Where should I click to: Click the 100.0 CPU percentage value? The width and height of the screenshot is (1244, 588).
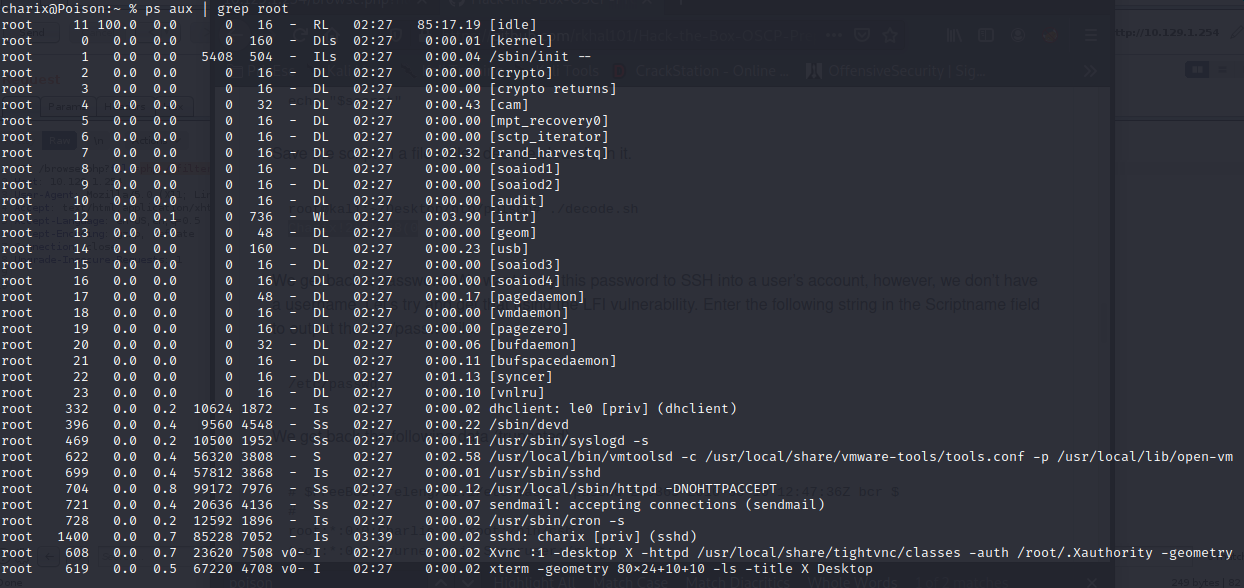tap(116, 25)
